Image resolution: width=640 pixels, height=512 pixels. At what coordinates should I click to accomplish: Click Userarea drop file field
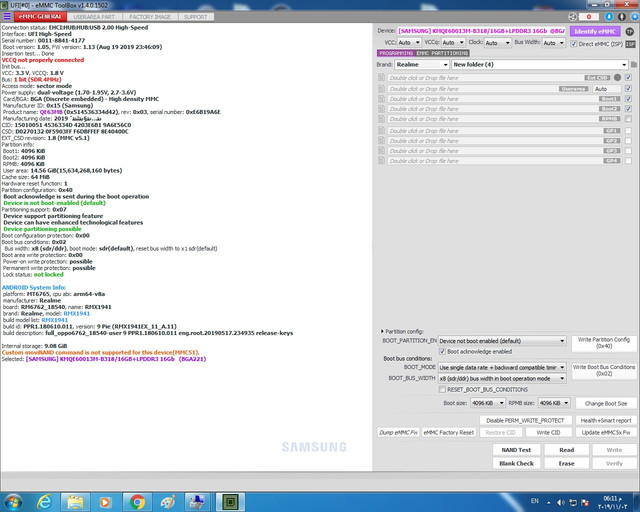pyautogui.click(x=473, y=89)
